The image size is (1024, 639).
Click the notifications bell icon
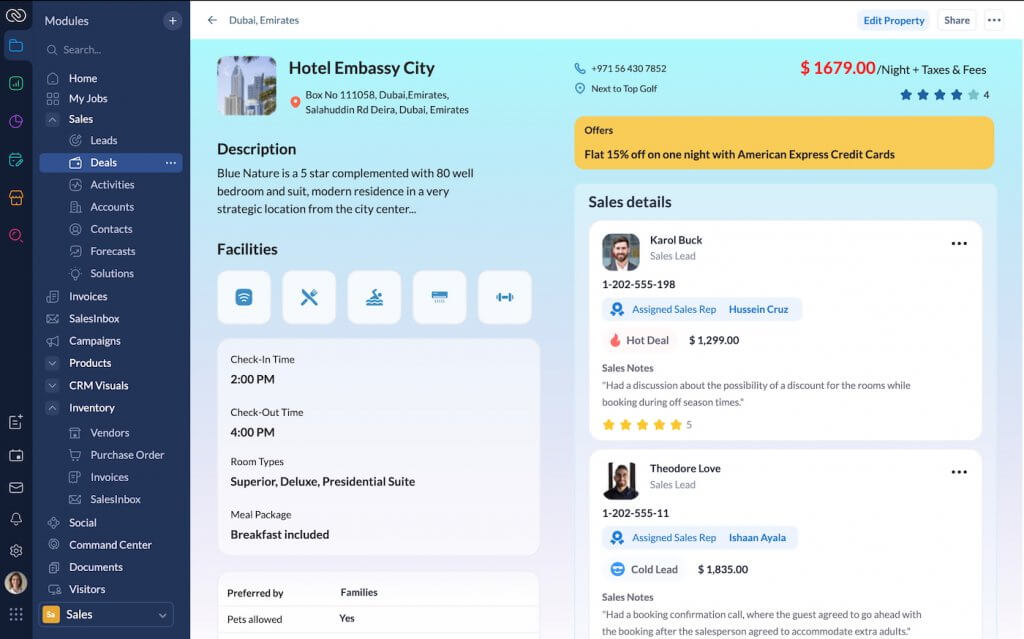coord(15,519)
